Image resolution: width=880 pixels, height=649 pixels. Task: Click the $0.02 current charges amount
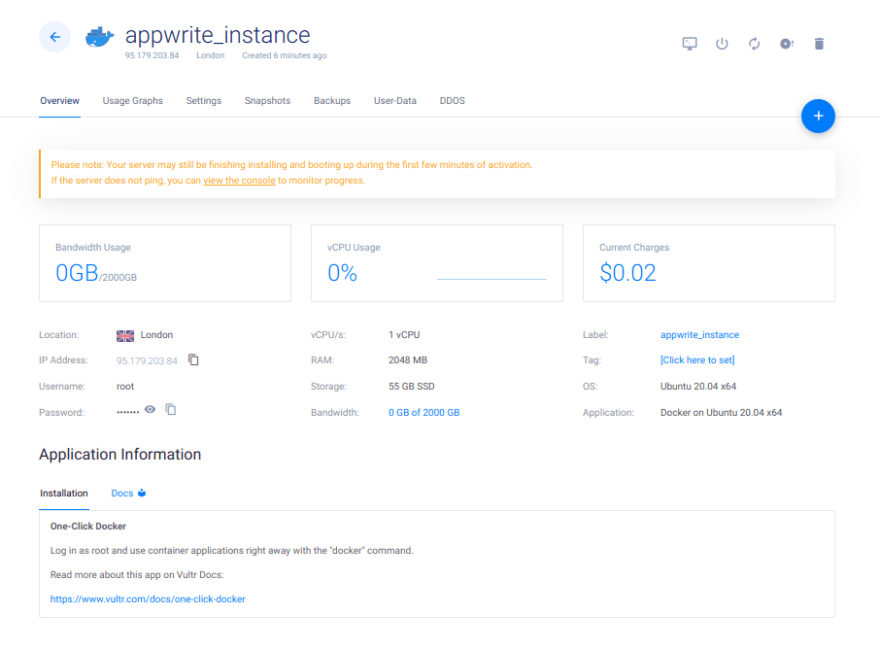[x=627, y=273]
